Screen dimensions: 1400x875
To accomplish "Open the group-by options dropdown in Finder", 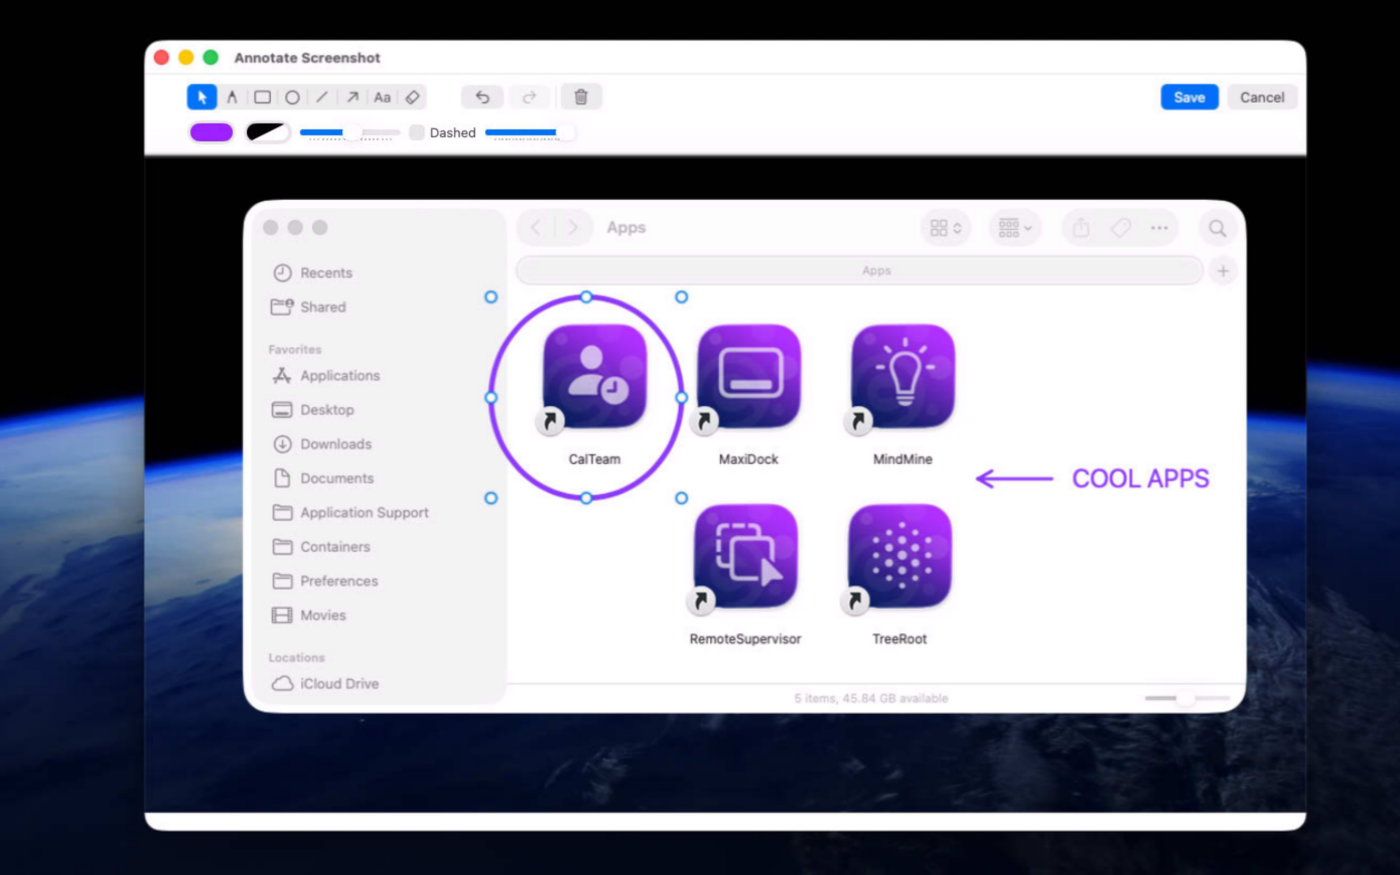I will coord(1014,228).
